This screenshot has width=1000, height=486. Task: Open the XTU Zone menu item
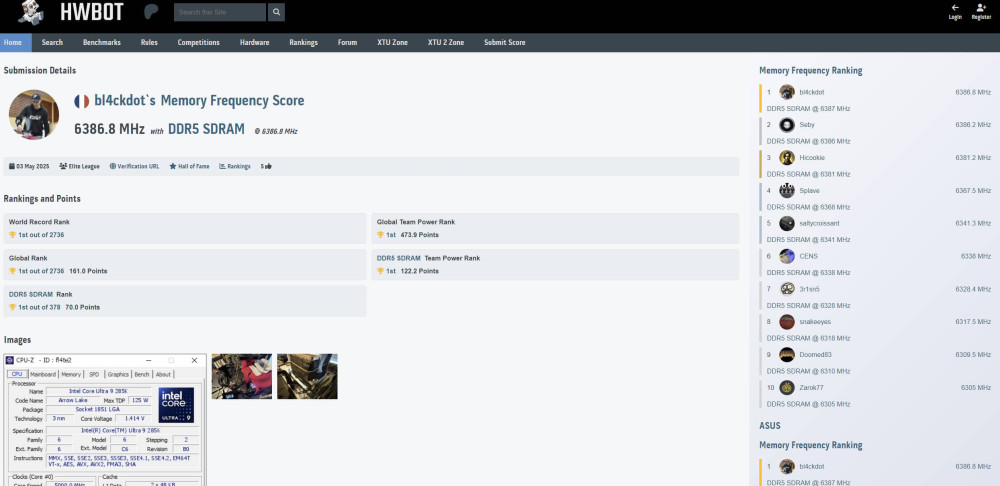(392, 43)
